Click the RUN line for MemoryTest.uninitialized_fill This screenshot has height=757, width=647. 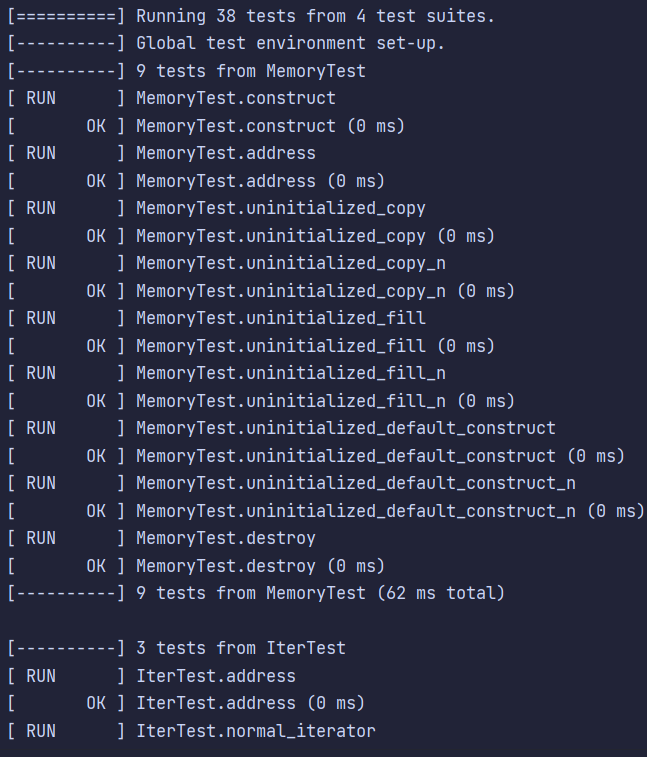(x=216, y=319)
